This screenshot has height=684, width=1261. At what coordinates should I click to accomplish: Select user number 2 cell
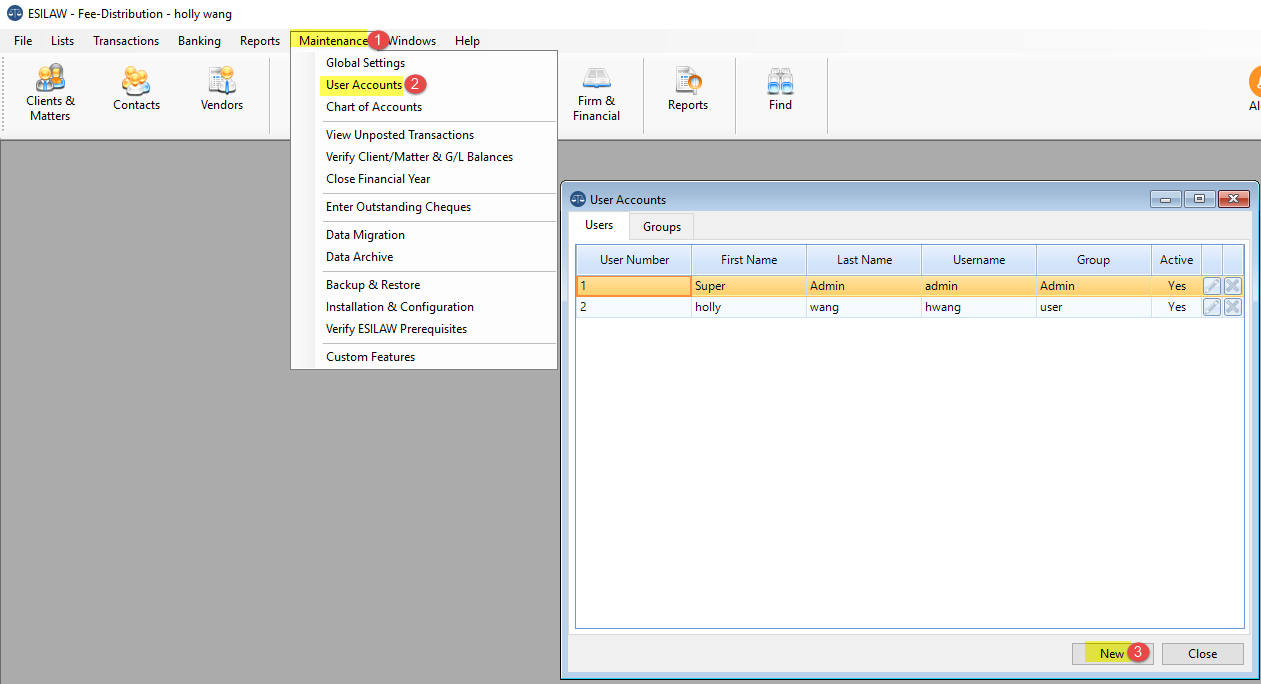[x=634, y=307]
